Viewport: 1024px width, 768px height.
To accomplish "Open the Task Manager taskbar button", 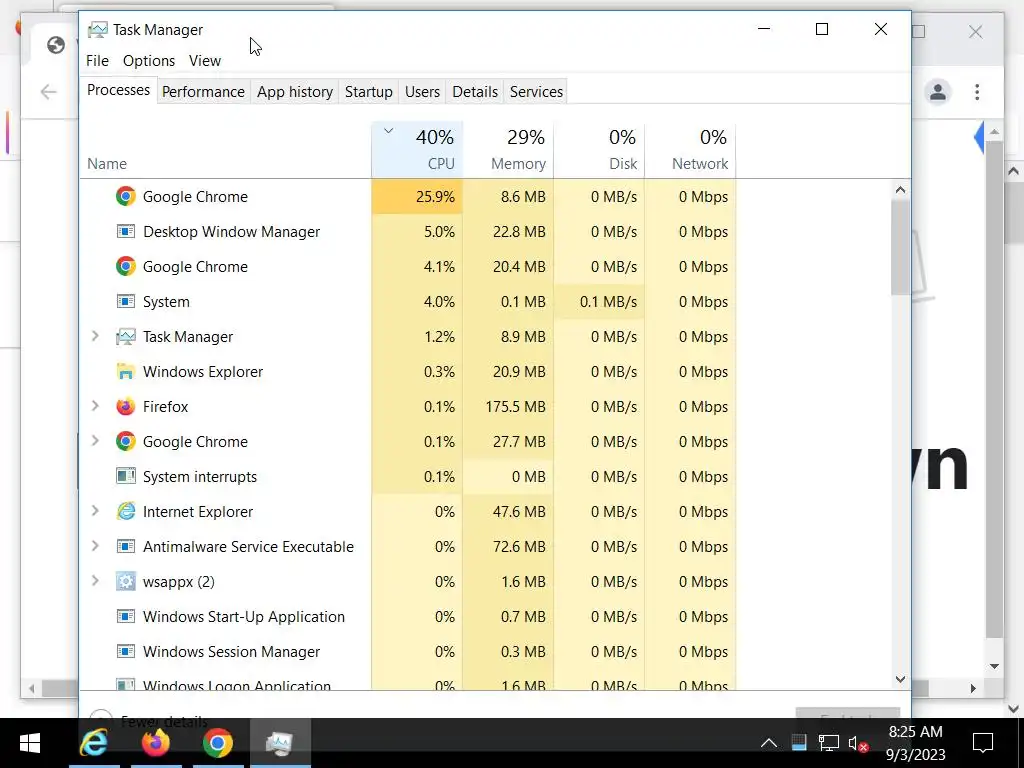I will [280, 743].
